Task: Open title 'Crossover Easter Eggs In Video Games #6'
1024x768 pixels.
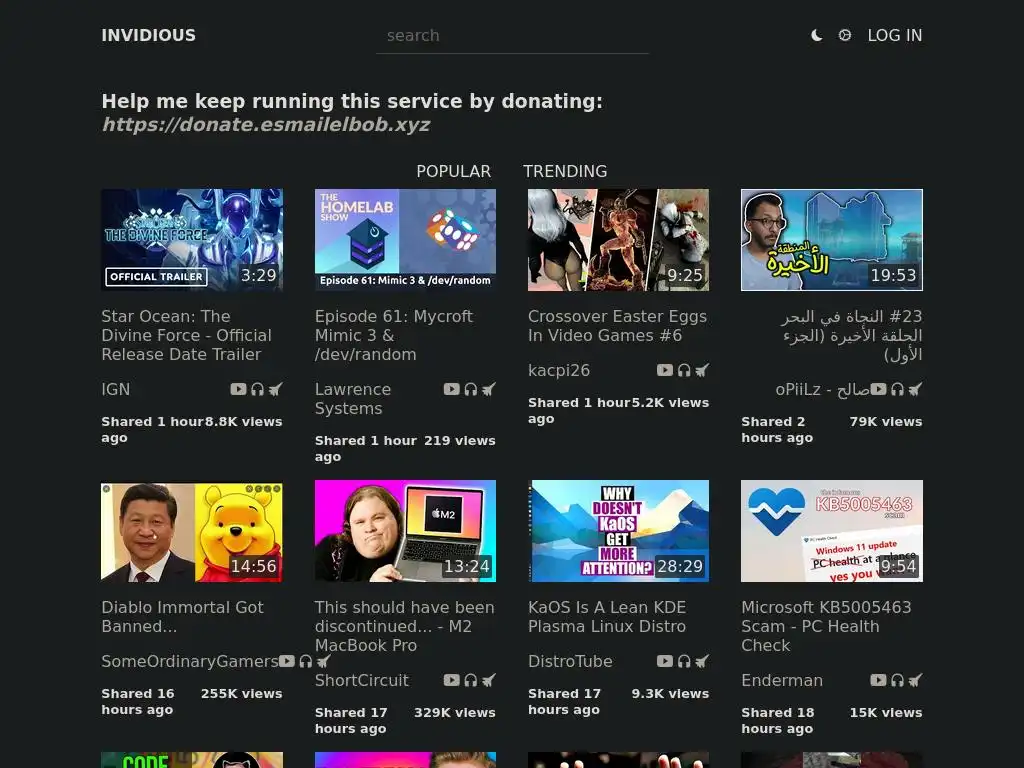Action: (x=617, y=326)
